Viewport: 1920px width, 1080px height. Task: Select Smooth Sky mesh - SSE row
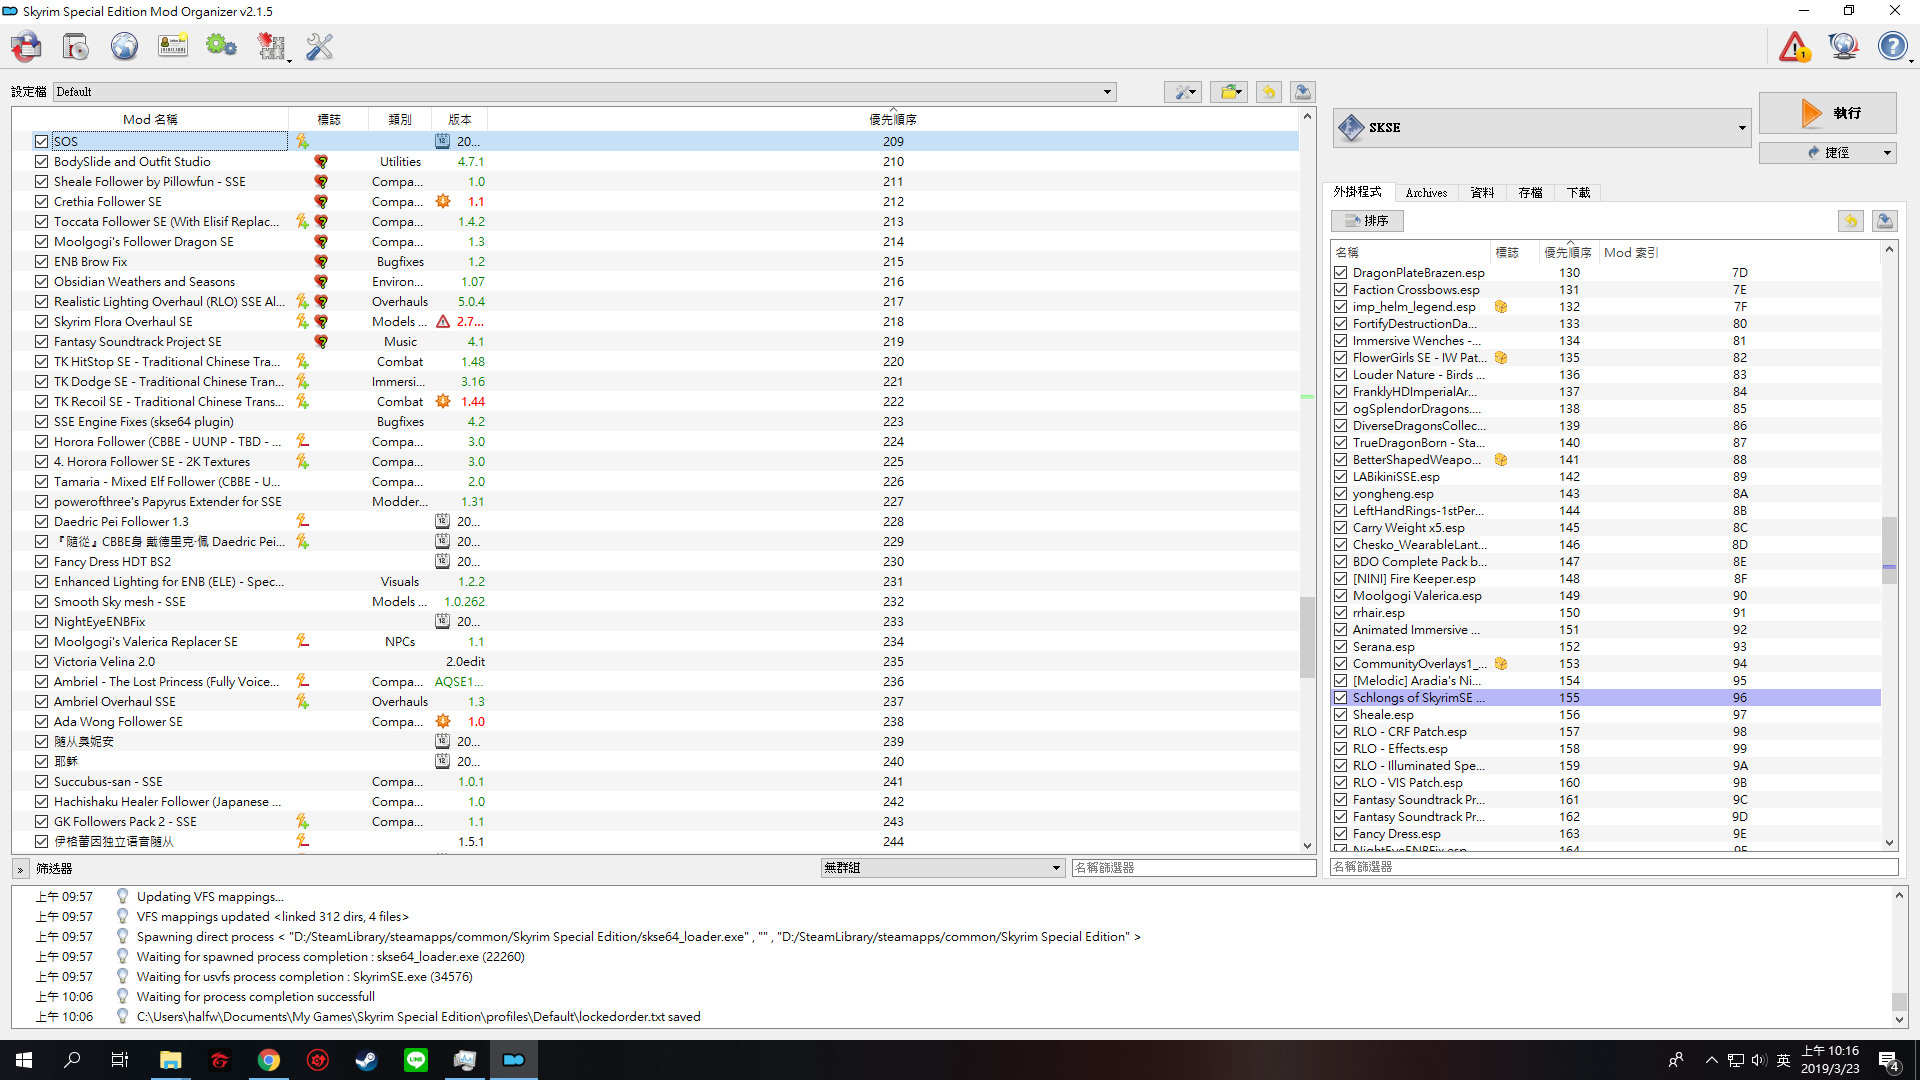655,602
